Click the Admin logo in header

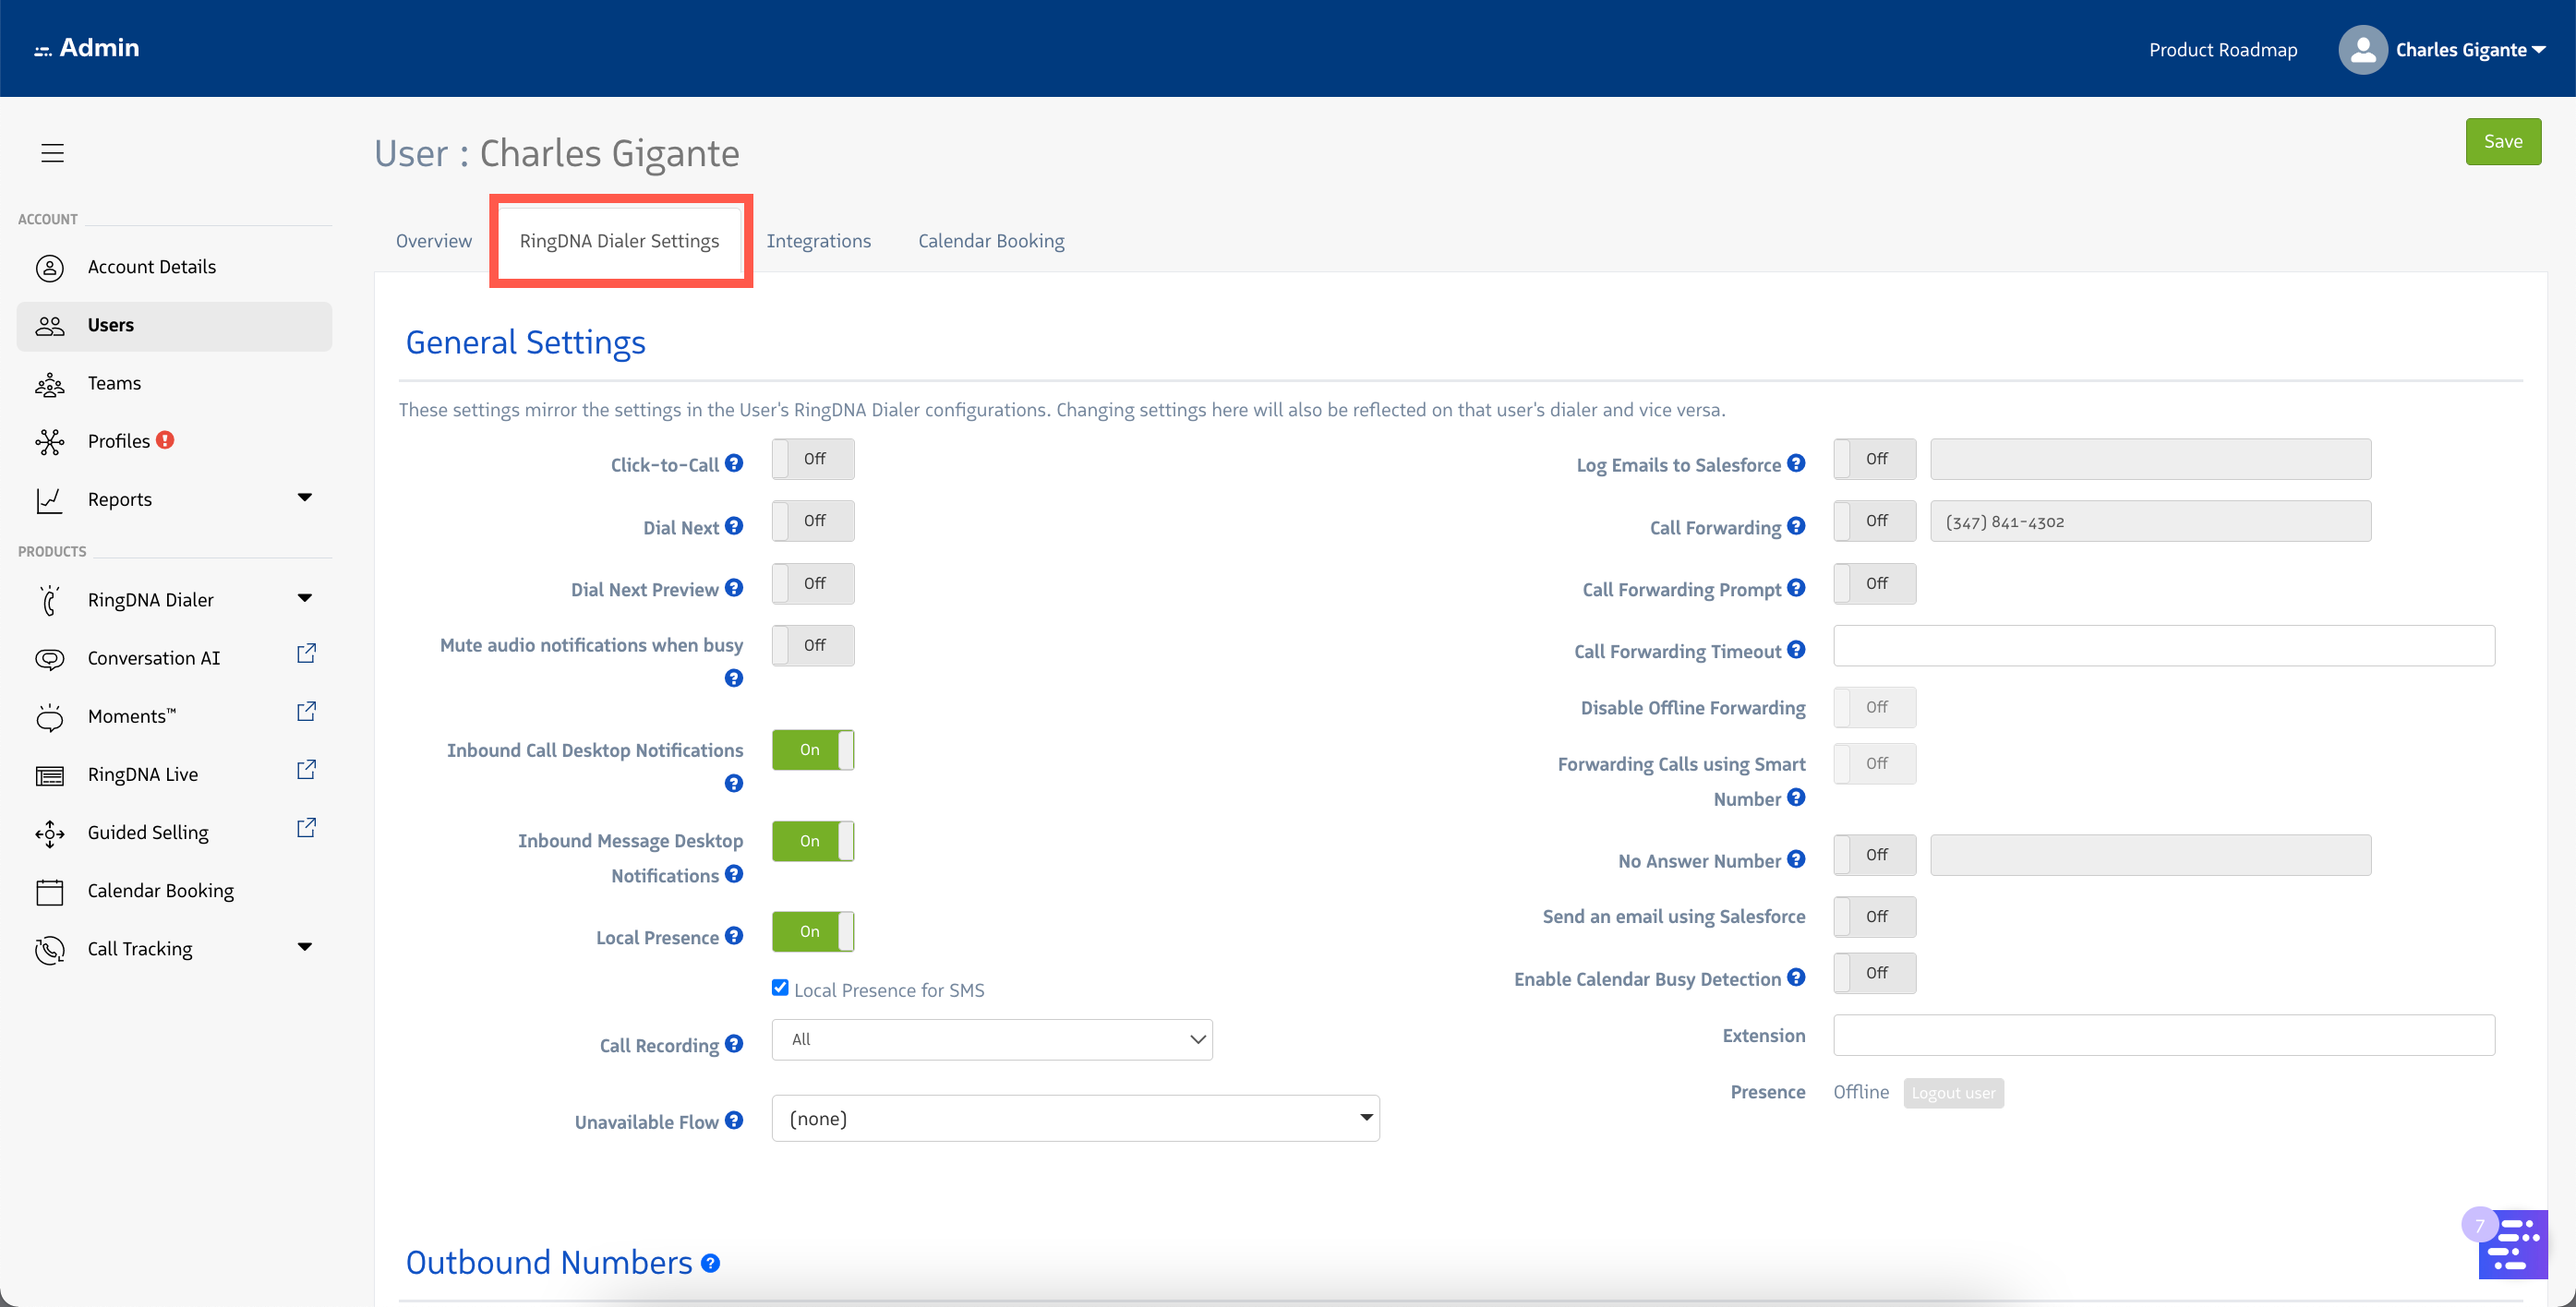[x=87, y=48]
